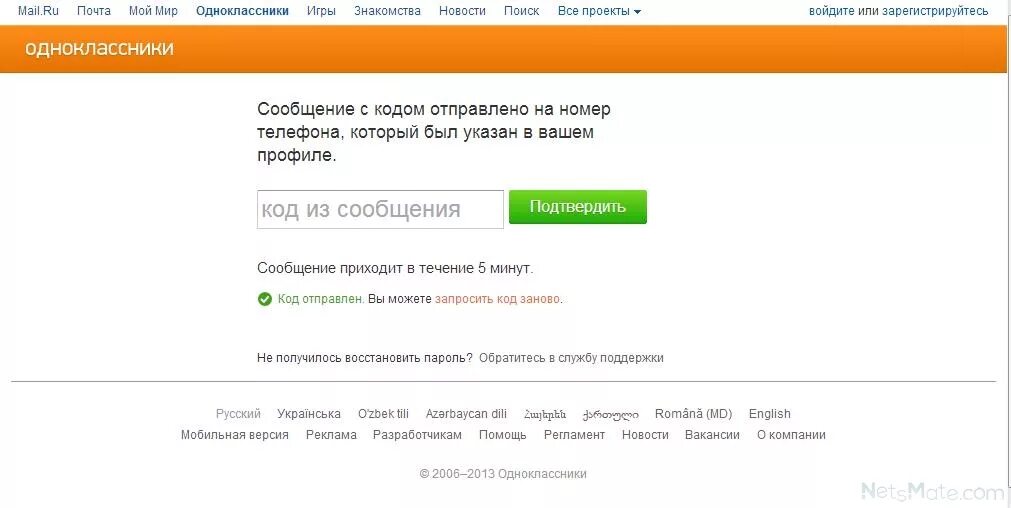Switch language to Română (MD)
Viewport: 1011px width, 508px height.
pos(693,414)
